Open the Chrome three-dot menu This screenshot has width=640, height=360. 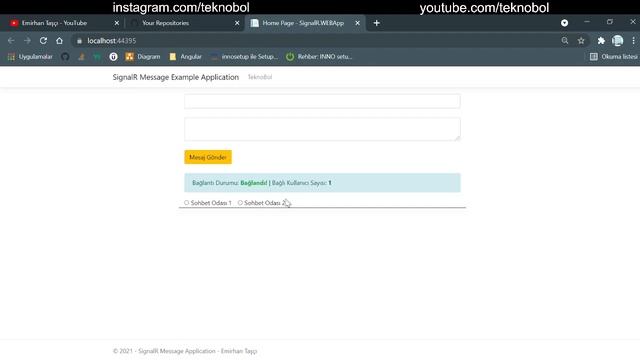coord(633,40)
